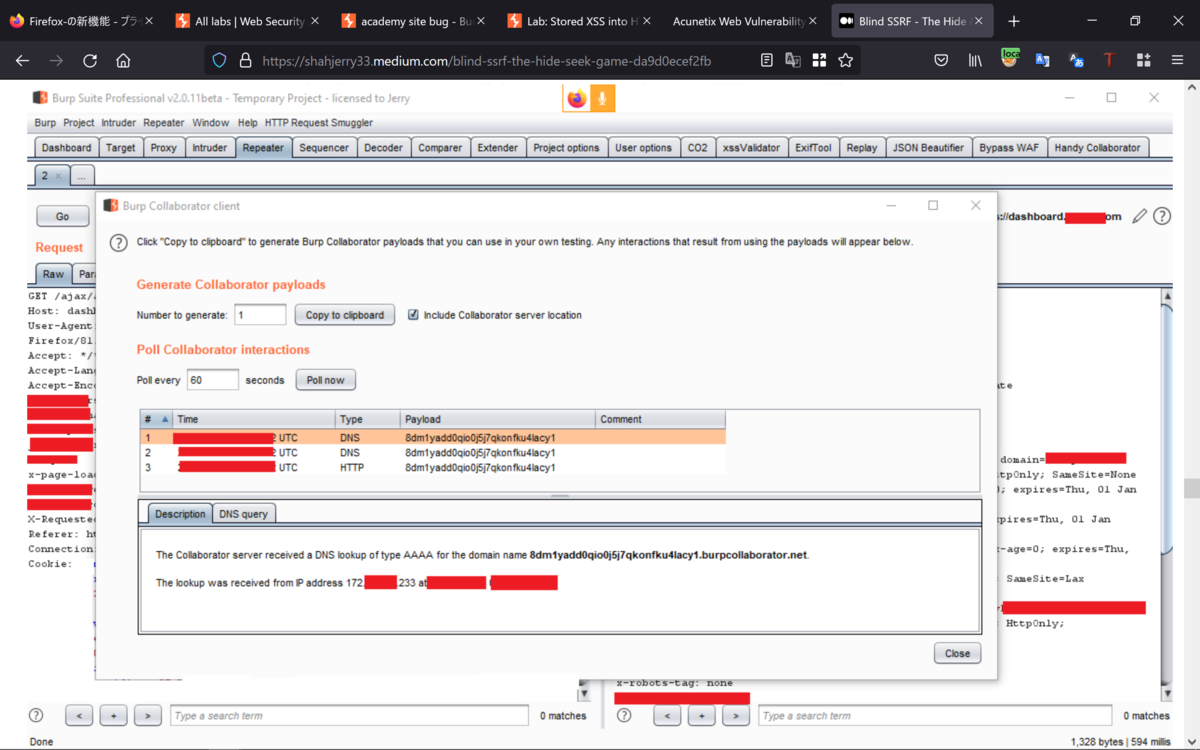Click the 'Poll every' seconds field
1200x750 pixels.
[213, 380]
